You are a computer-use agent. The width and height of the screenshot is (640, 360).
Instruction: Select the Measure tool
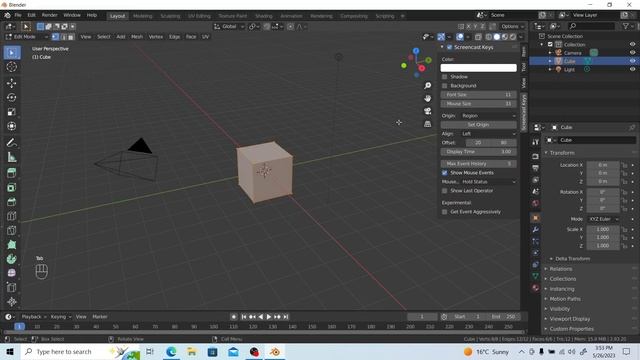(x=12, y=157)
